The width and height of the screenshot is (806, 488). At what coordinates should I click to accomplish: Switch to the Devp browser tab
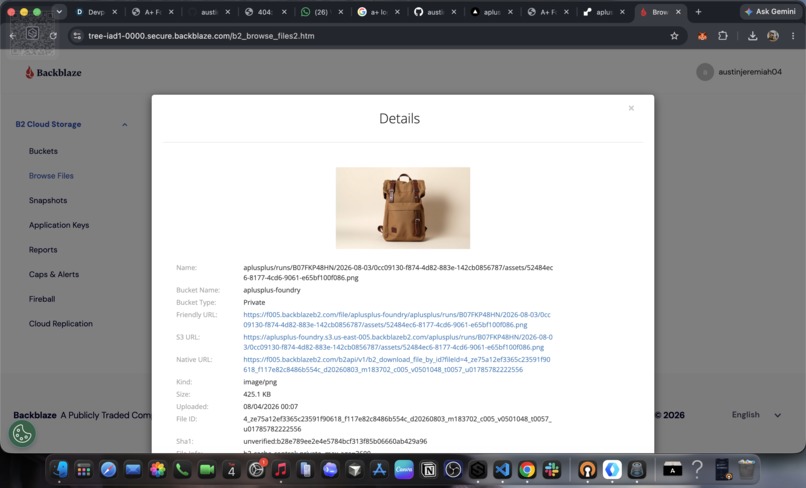[96, 12]
